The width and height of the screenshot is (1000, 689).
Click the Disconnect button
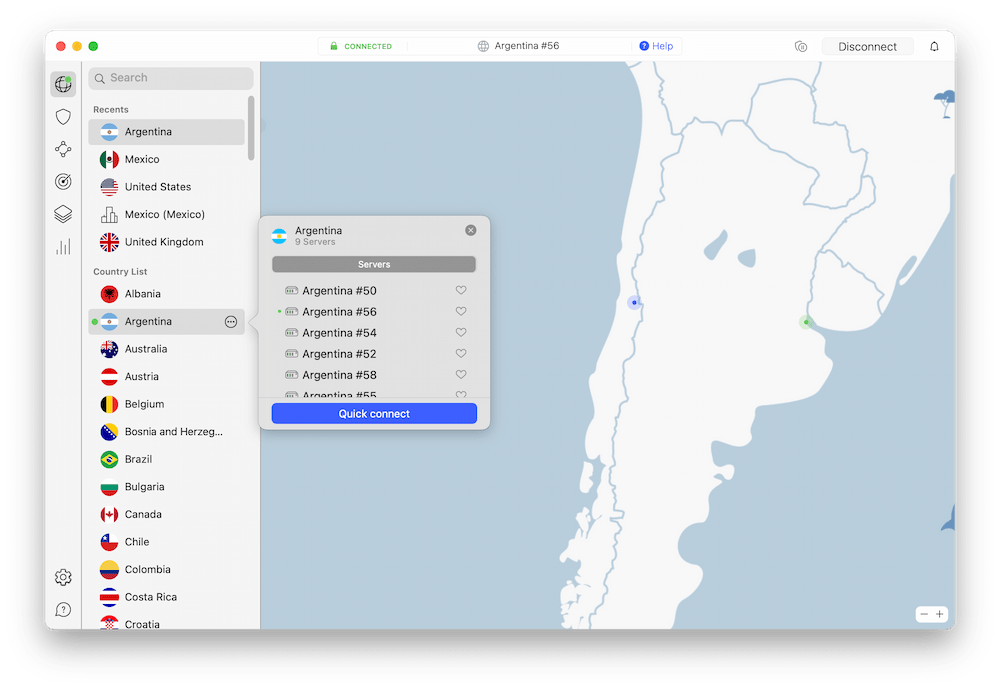point(867,47)
